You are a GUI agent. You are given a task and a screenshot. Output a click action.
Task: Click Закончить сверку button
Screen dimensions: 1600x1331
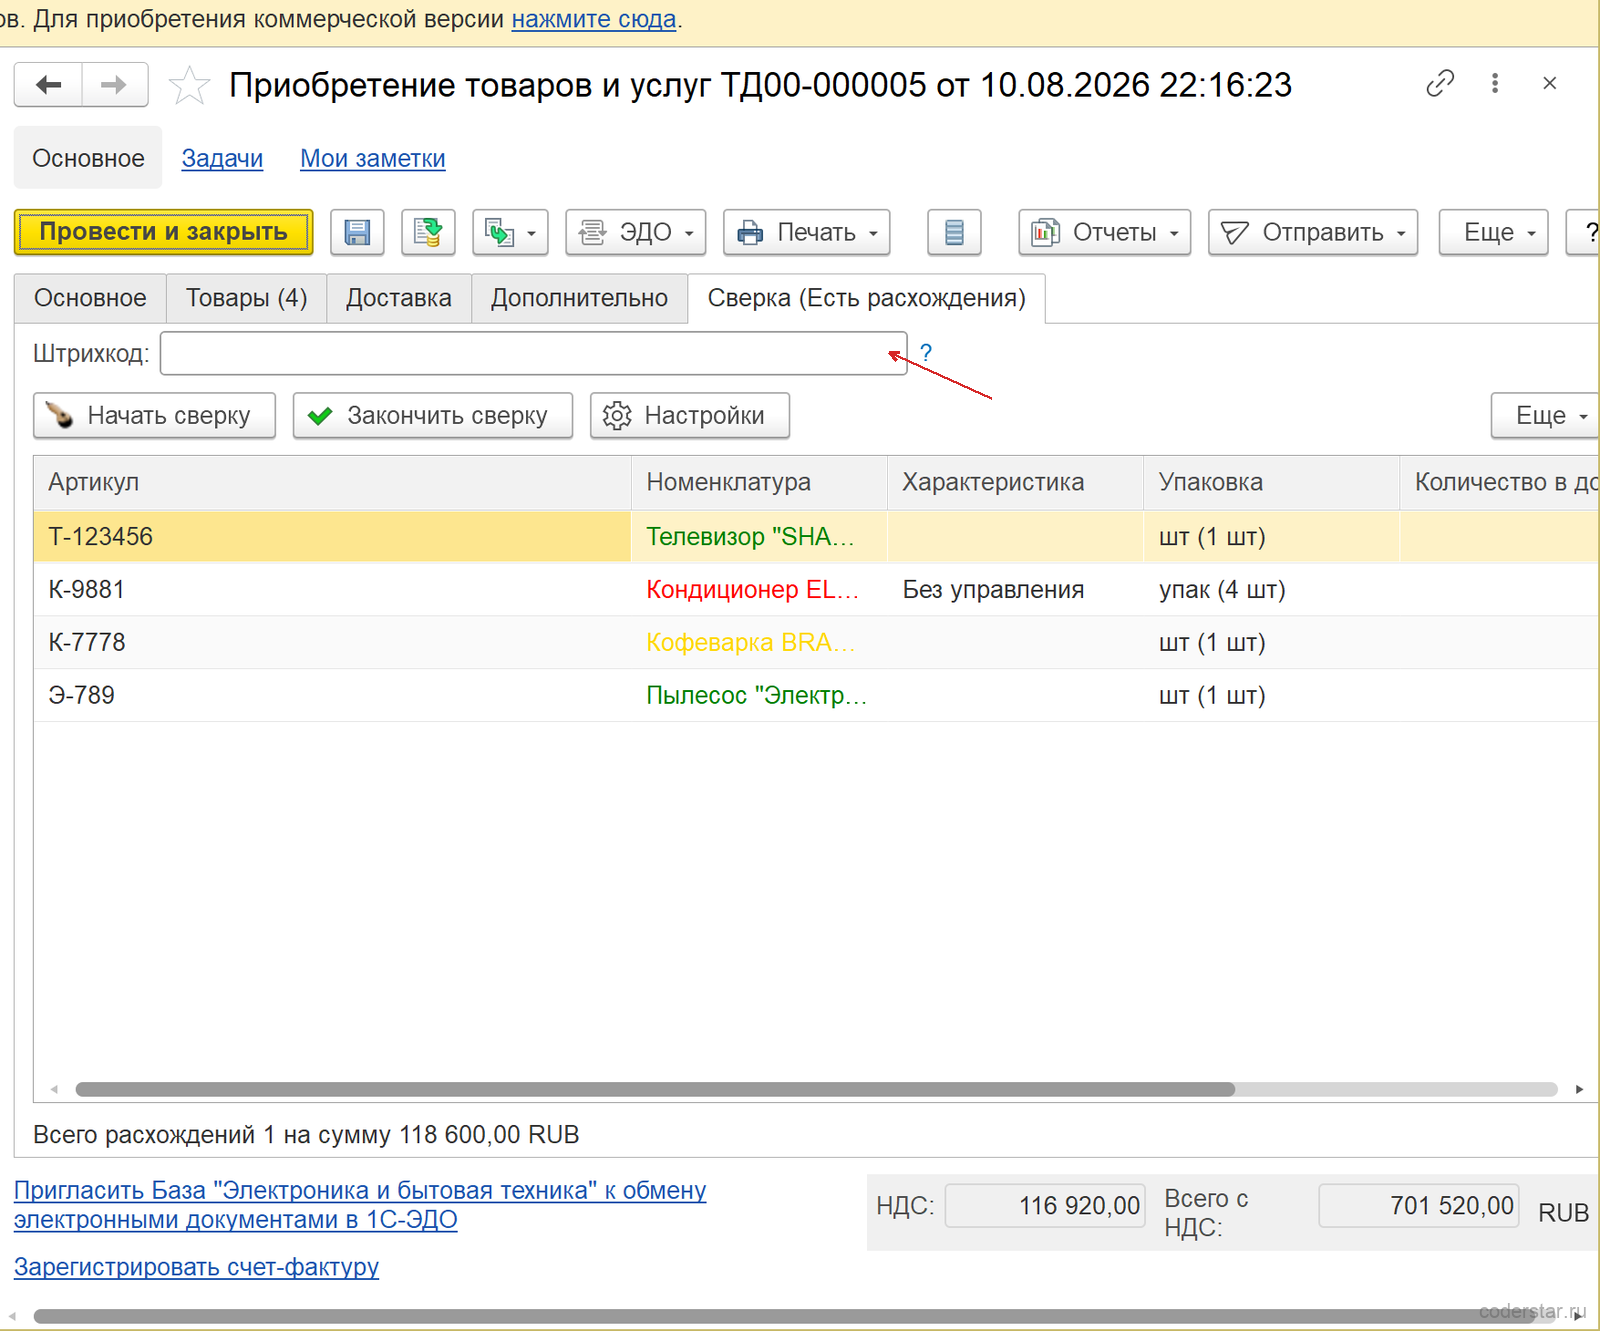pyautogui.click(x=433, y=415)
